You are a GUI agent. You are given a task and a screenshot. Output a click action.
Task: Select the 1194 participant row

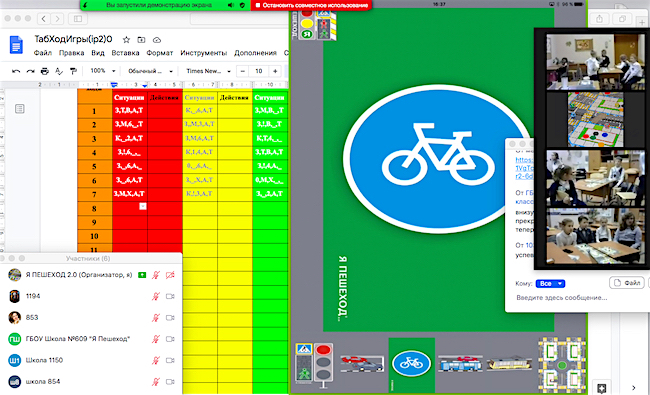tap(91, 296)
